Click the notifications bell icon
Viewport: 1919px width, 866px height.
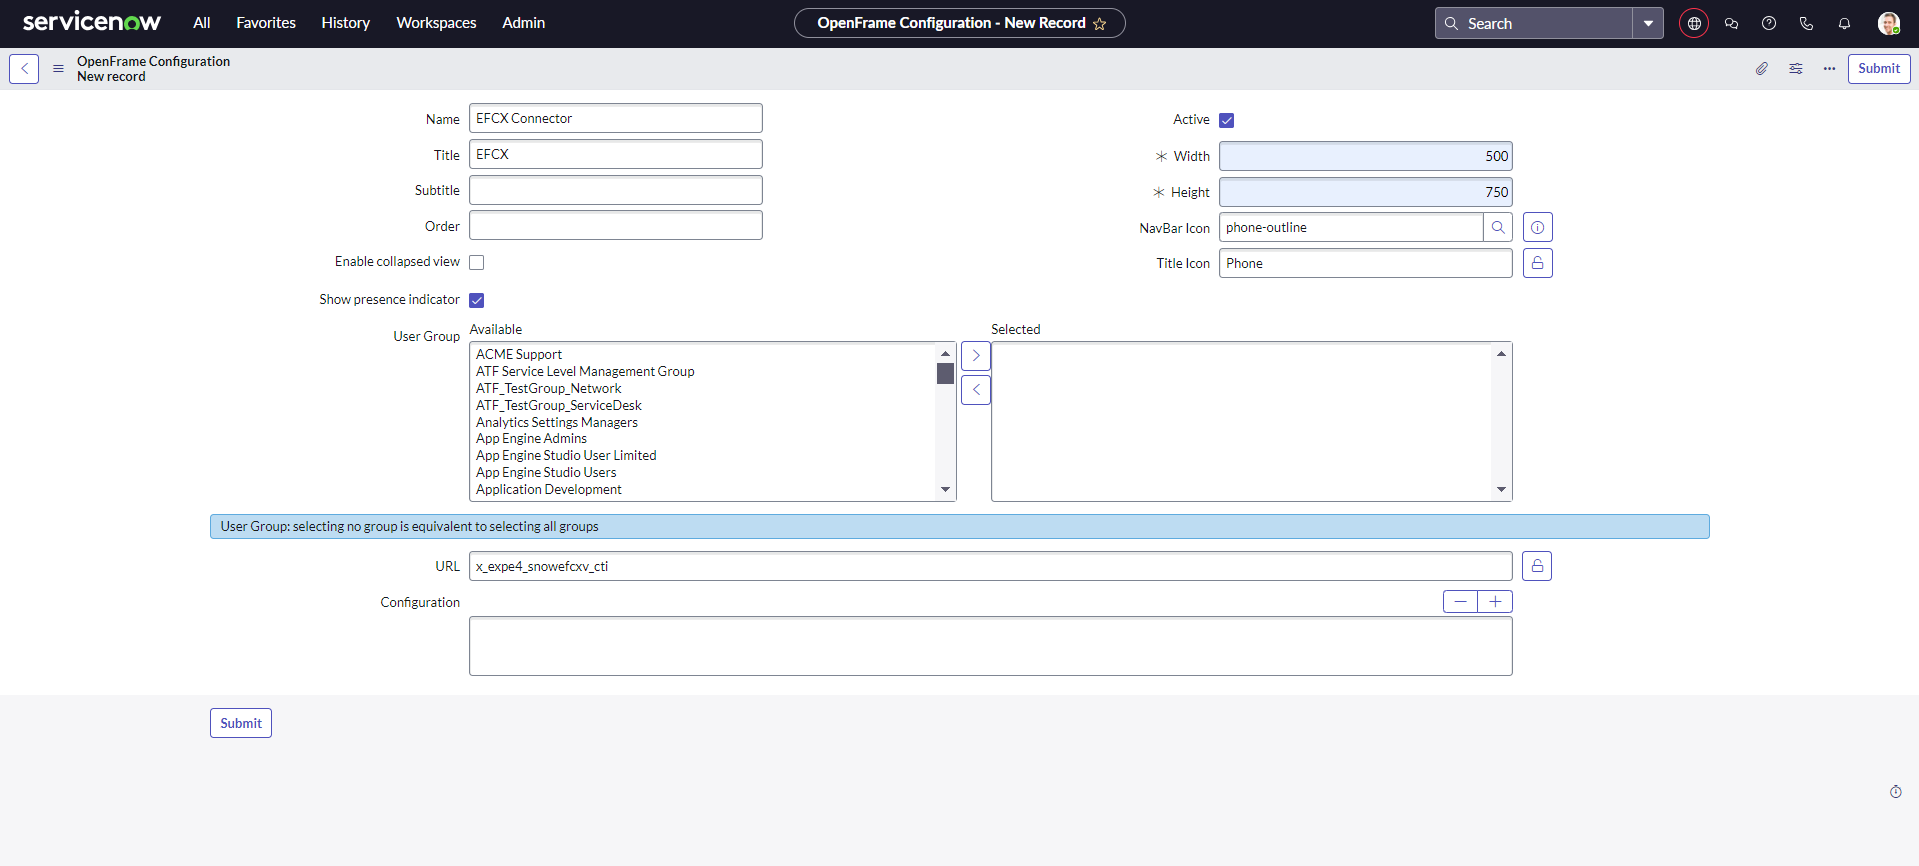1843,23
